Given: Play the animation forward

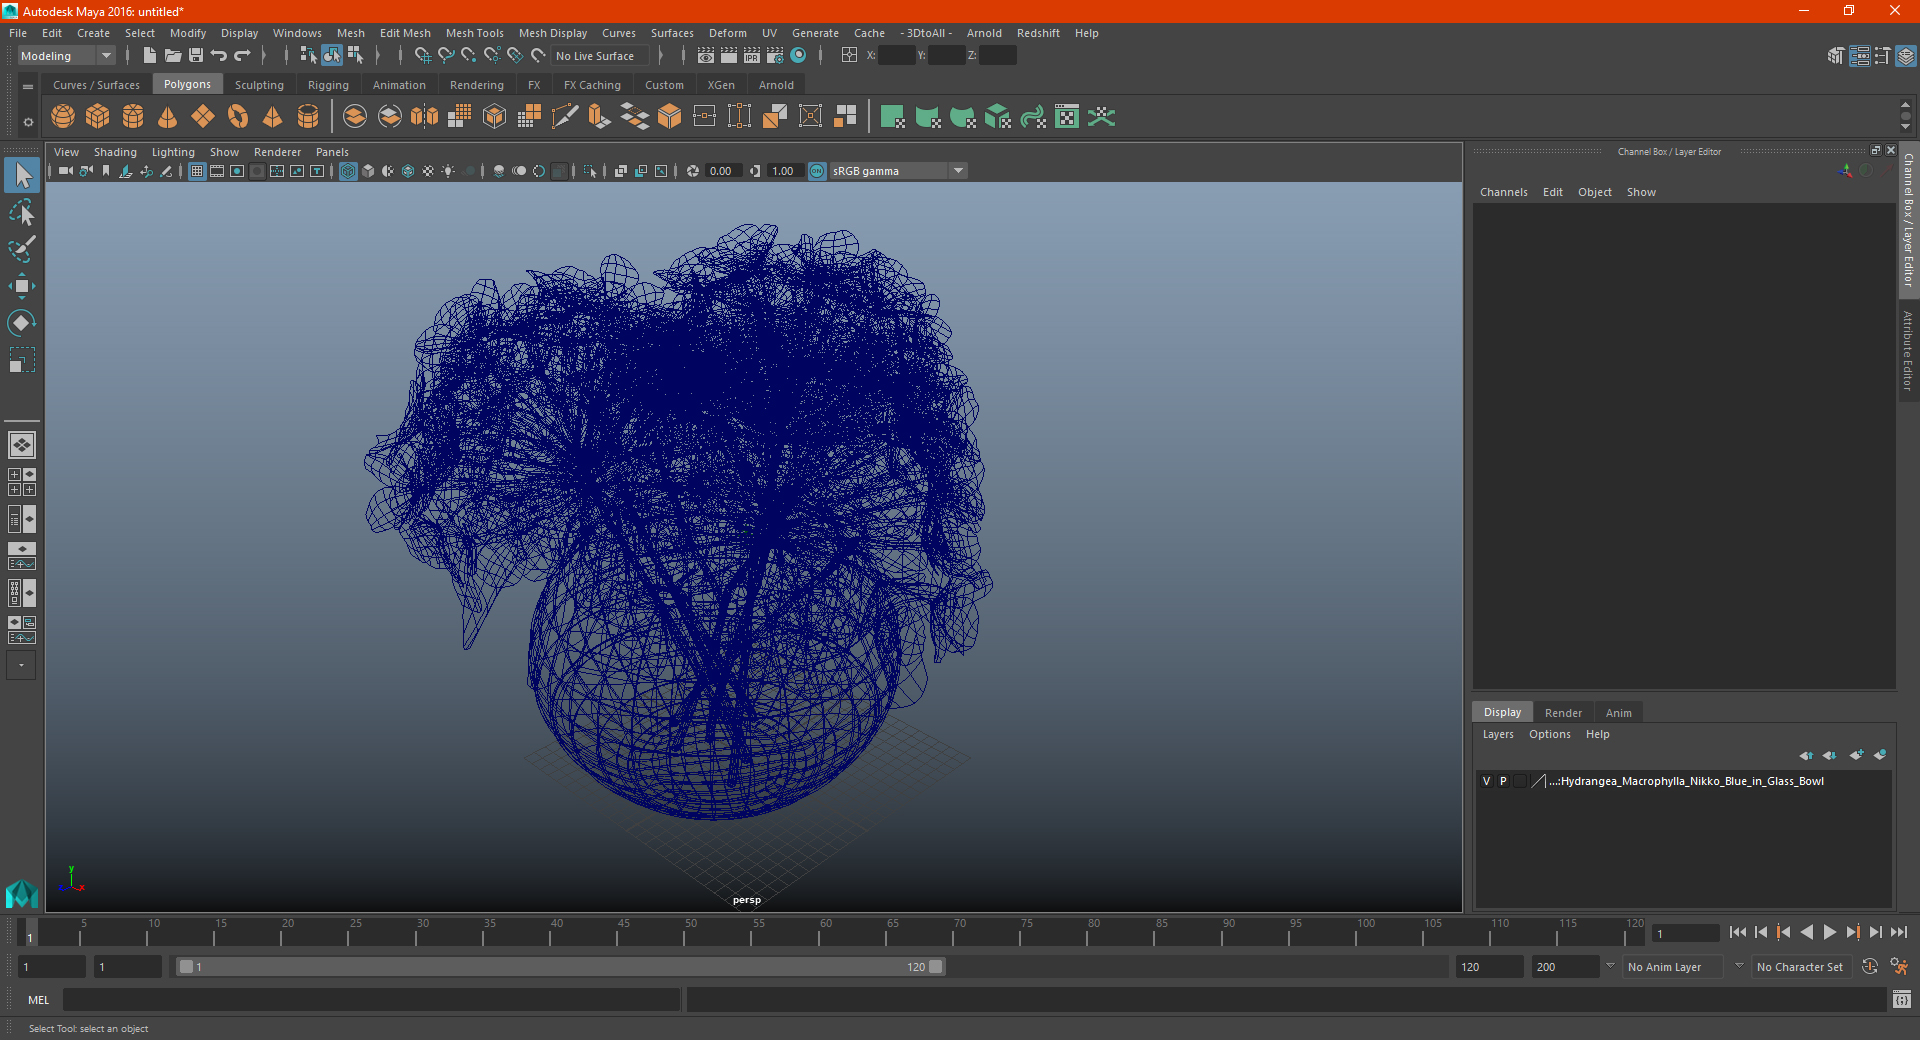Looking at the screenshot, I should pyautogui.click(x=1829, y=932).
